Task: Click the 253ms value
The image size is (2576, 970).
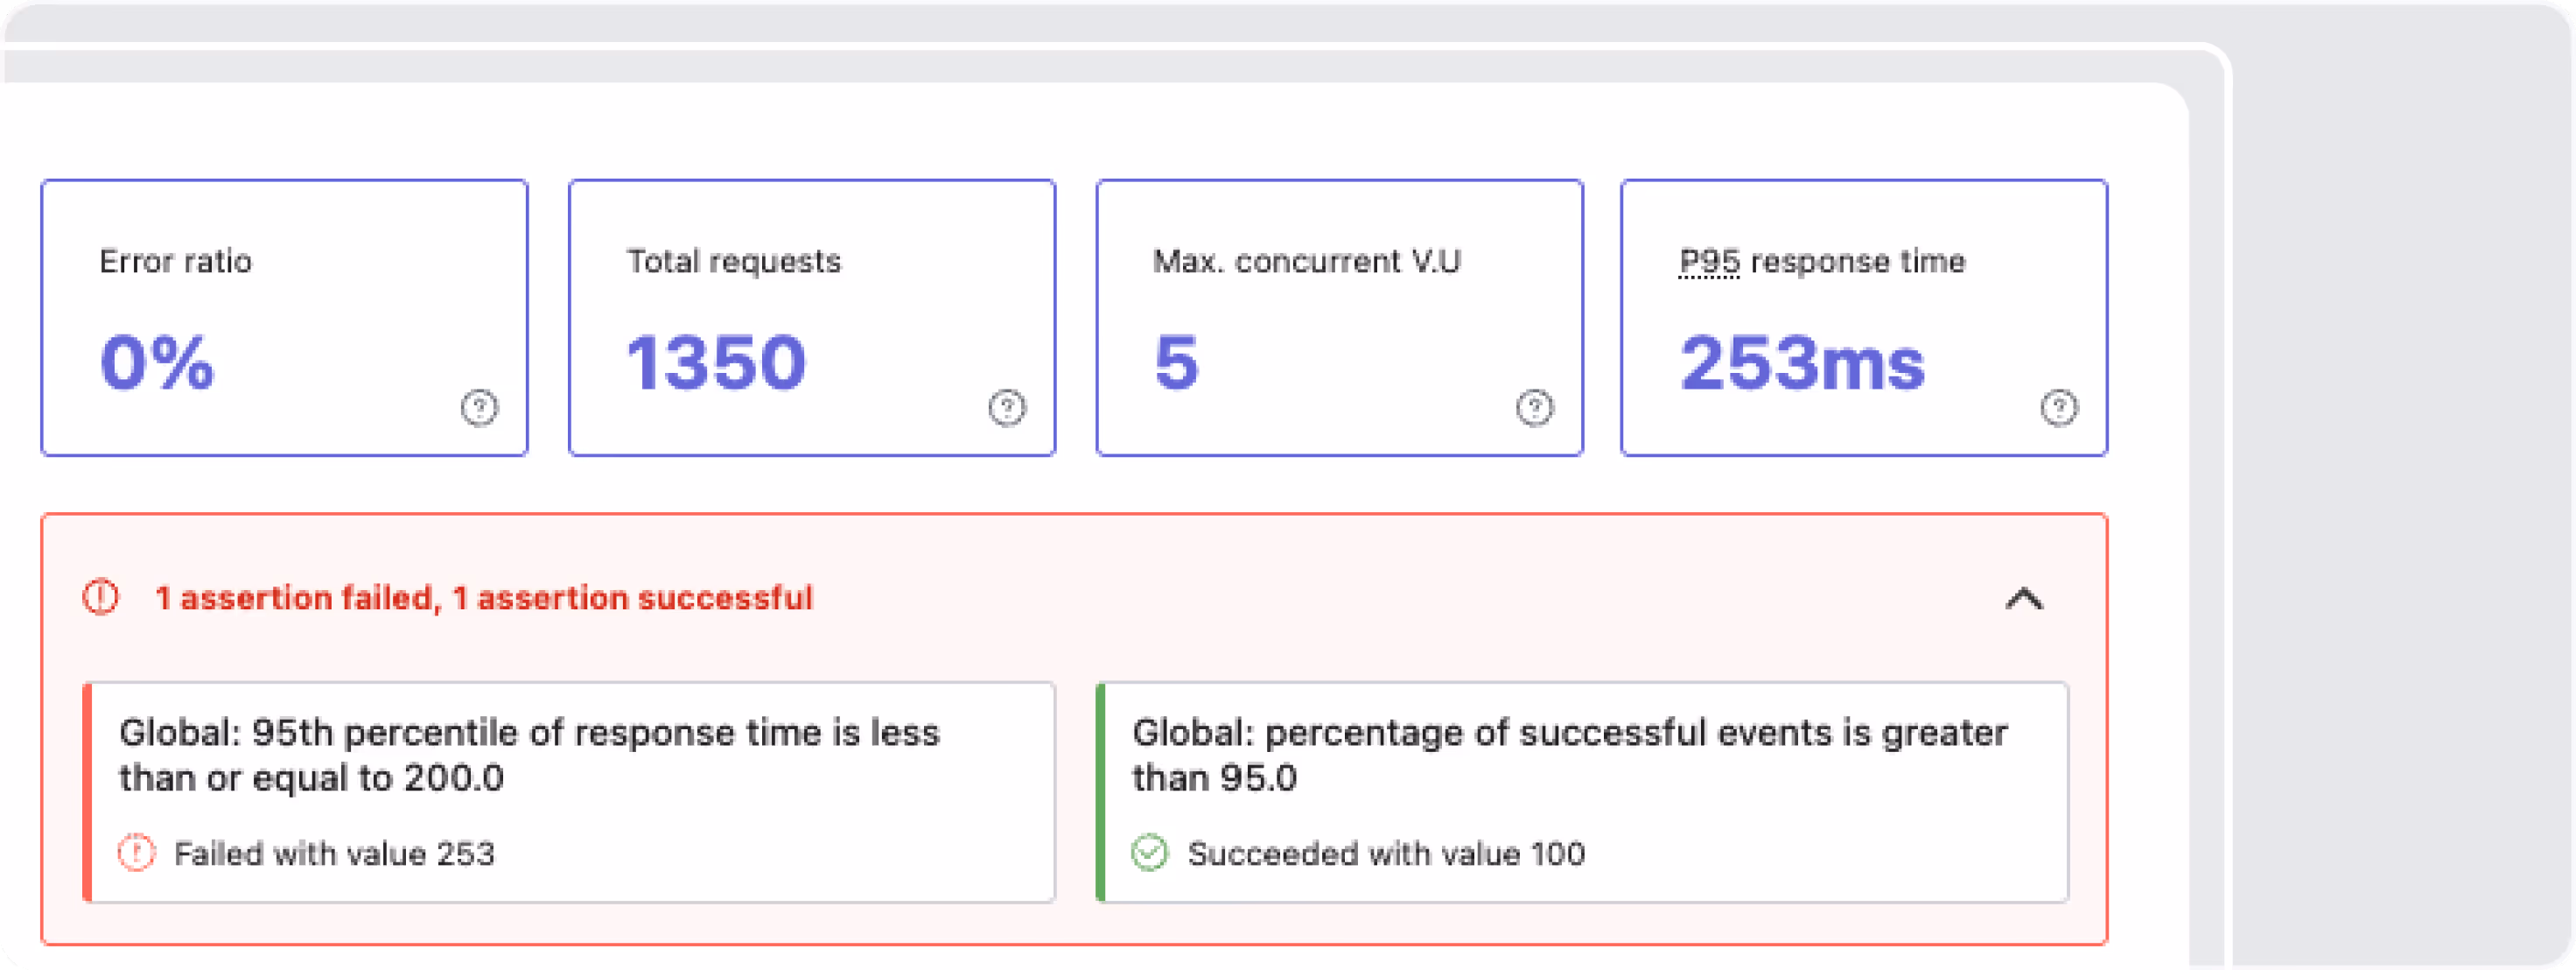Action: 1802,362
